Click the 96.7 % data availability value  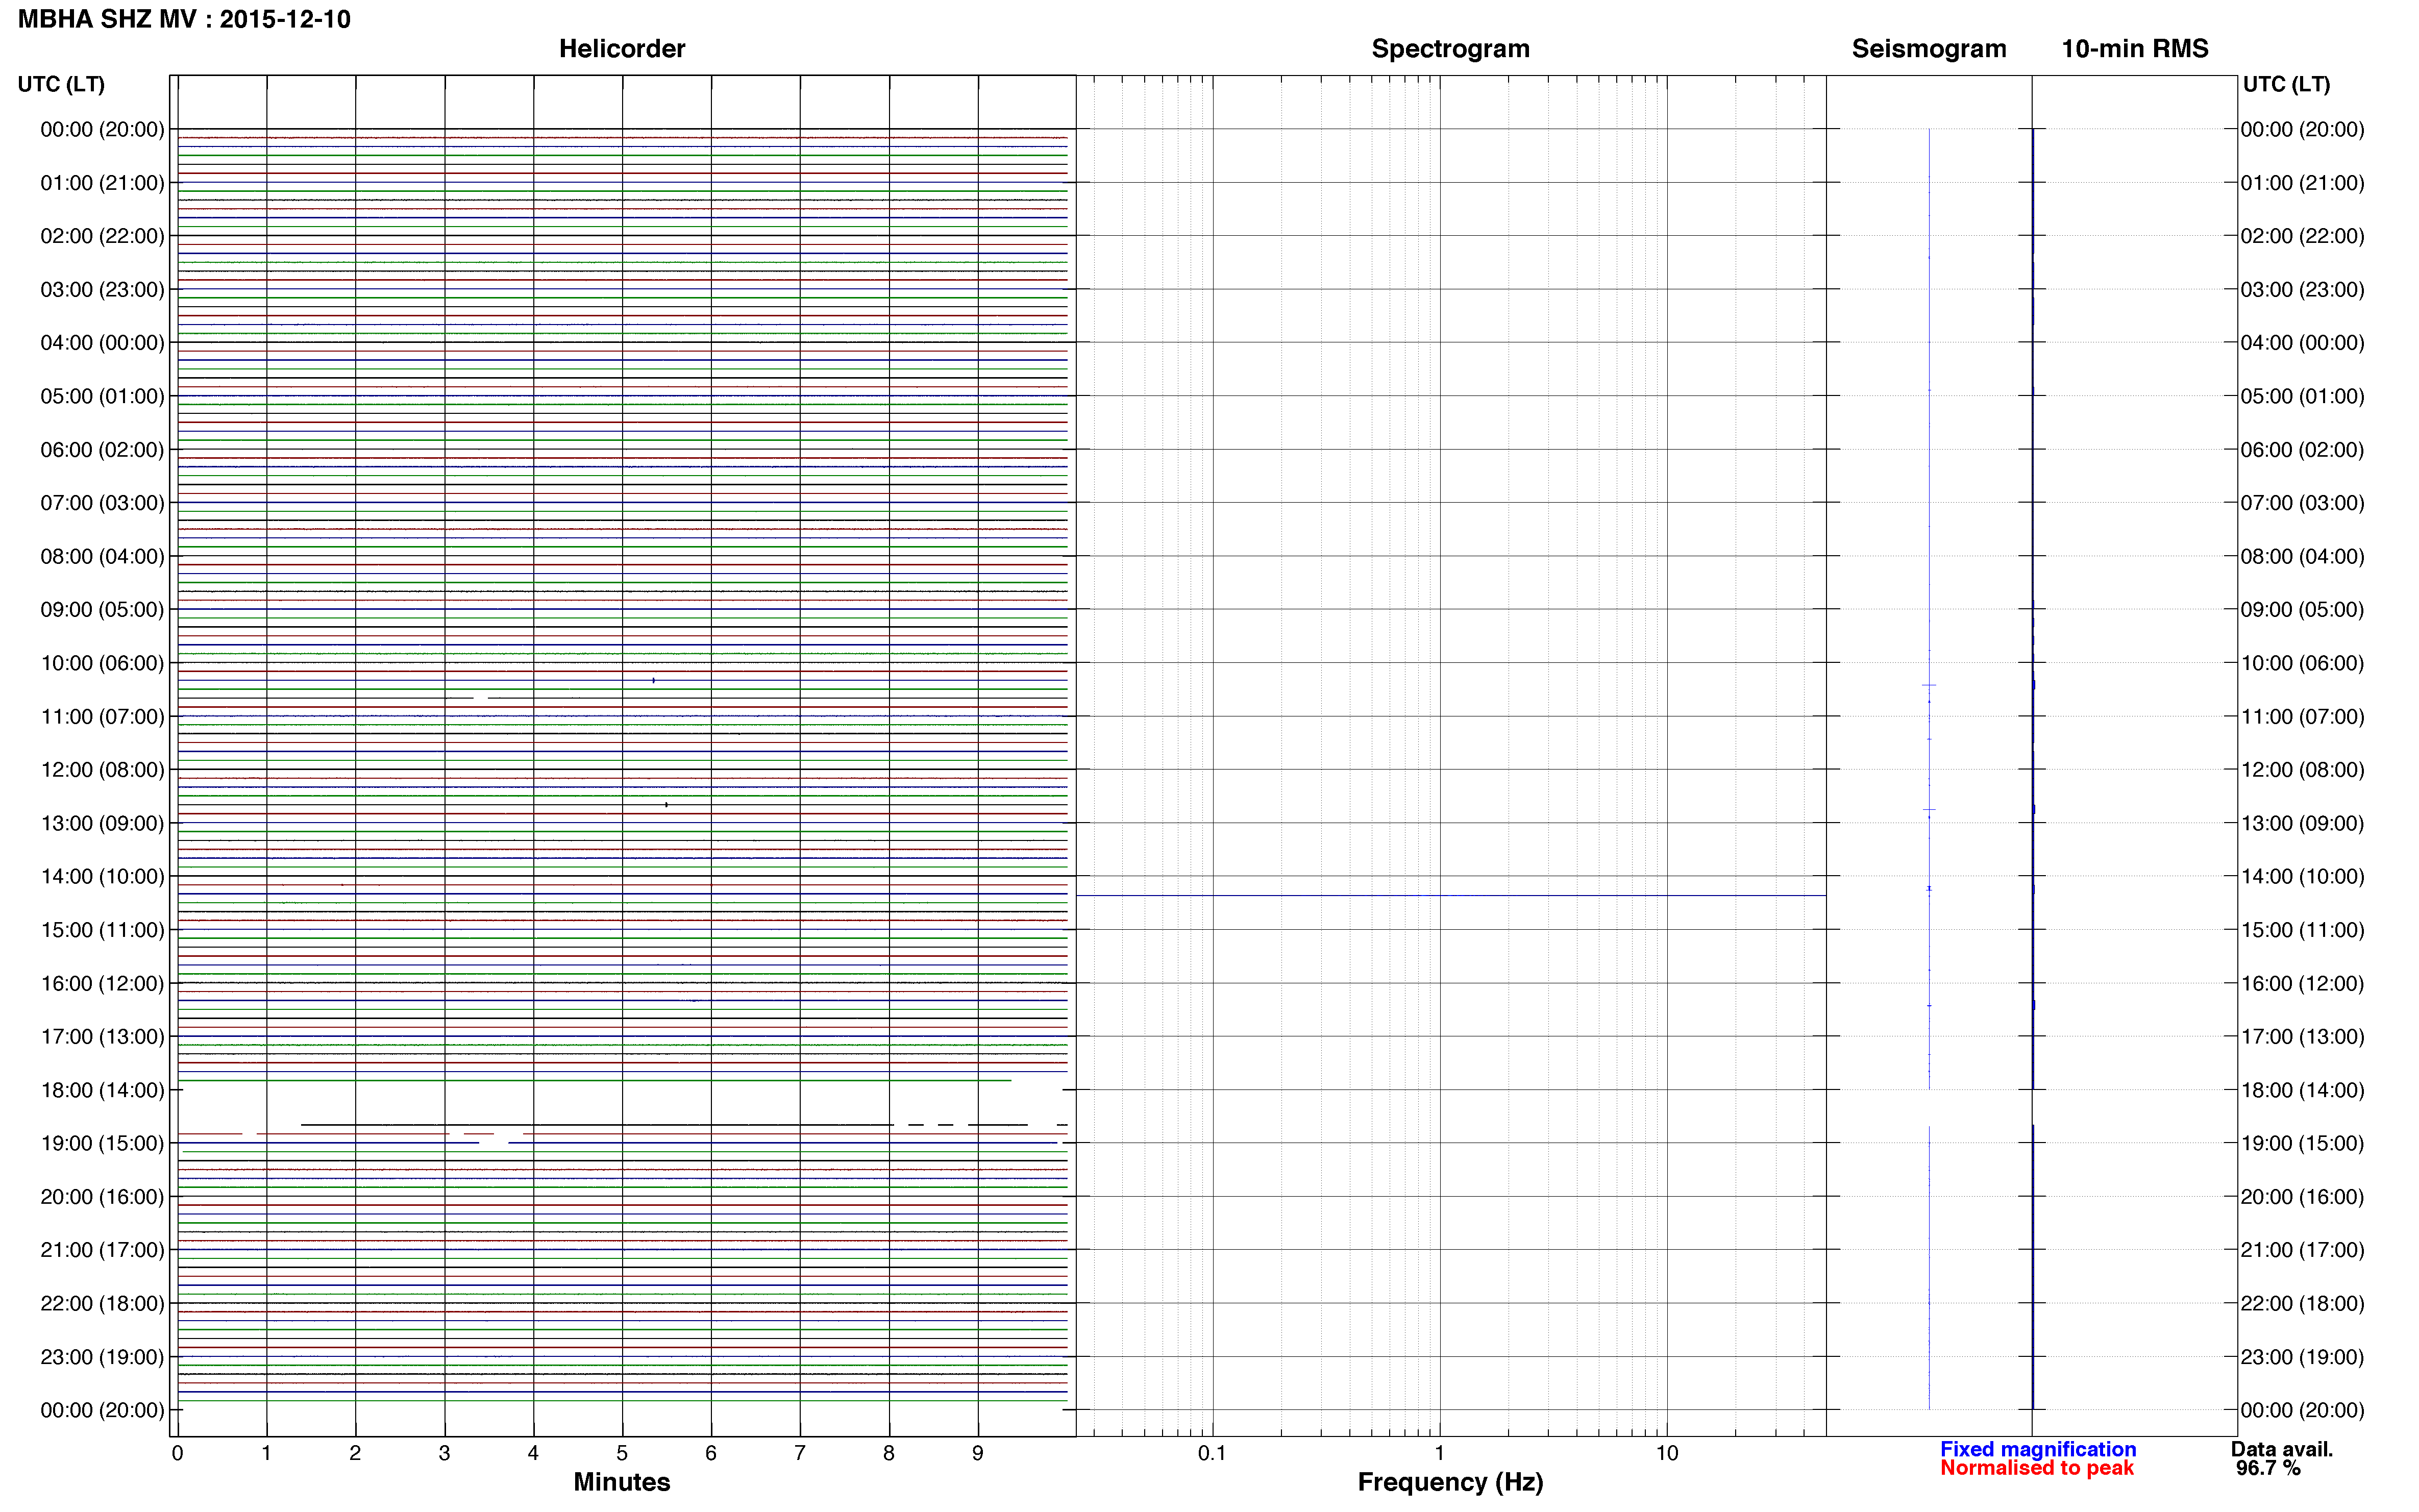pos(2268,1468)
